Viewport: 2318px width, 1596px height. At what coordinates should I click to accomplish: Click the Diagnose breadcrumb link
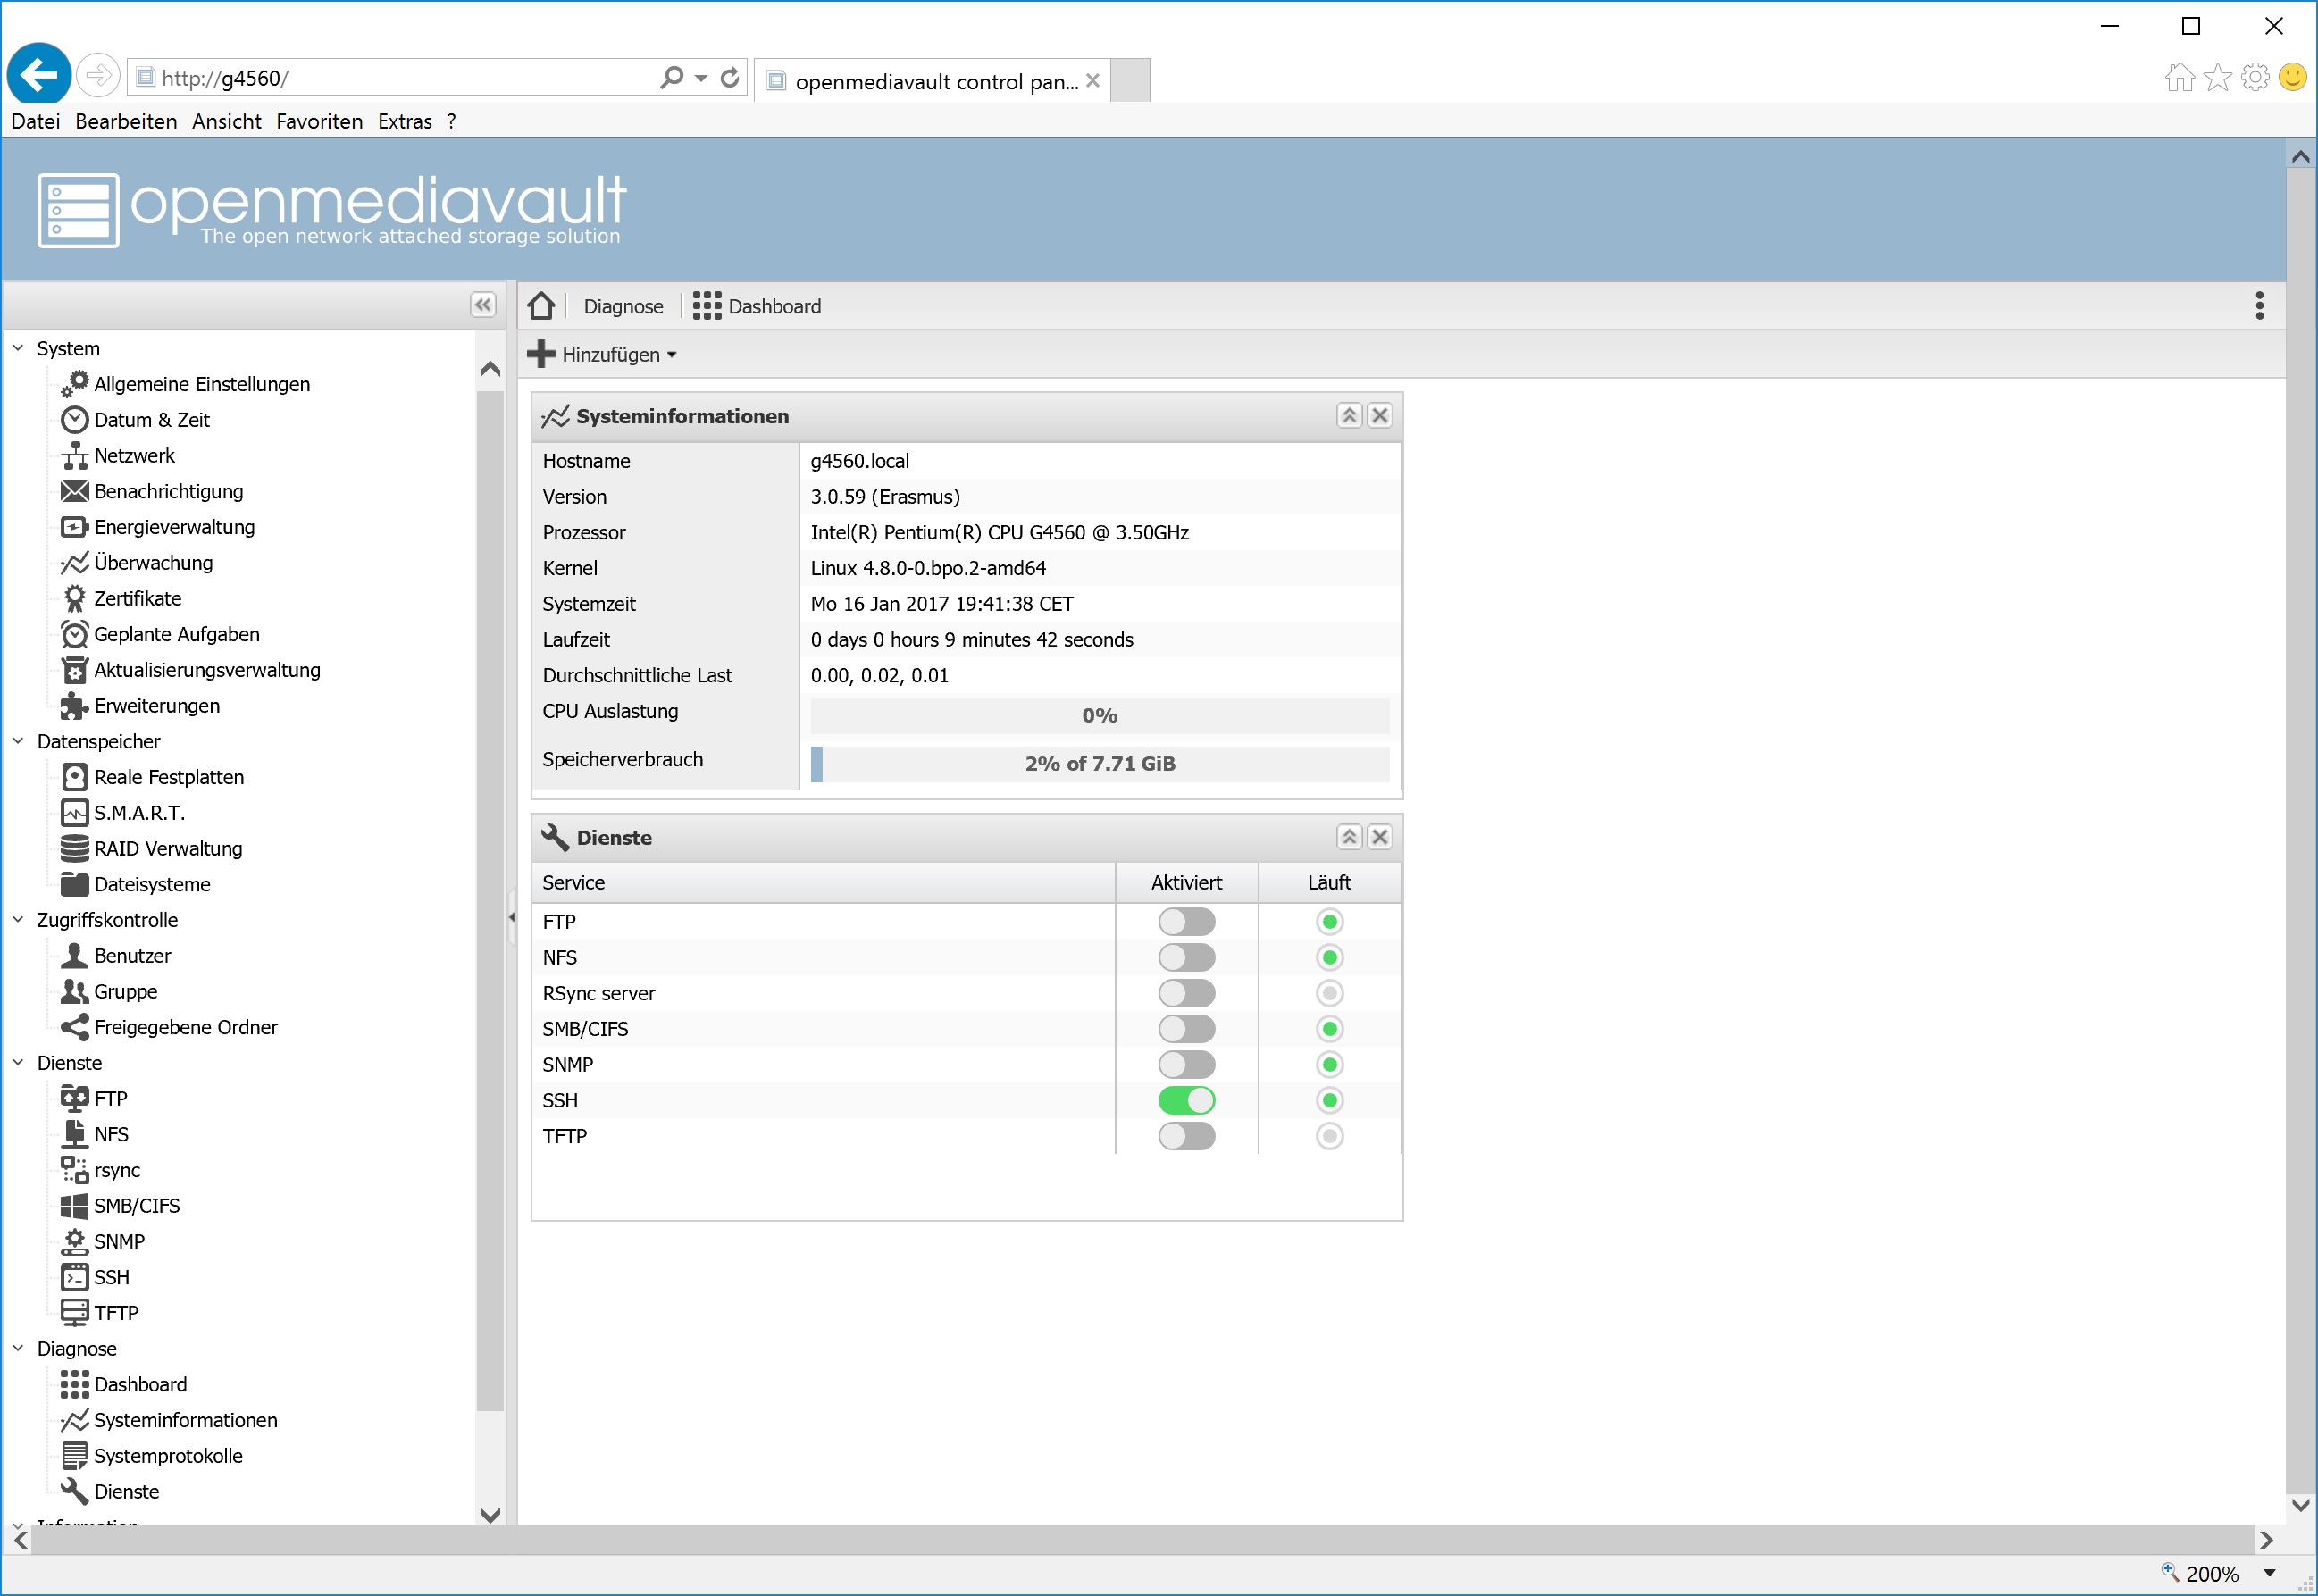pyautogui.click(x=623, y=307)
